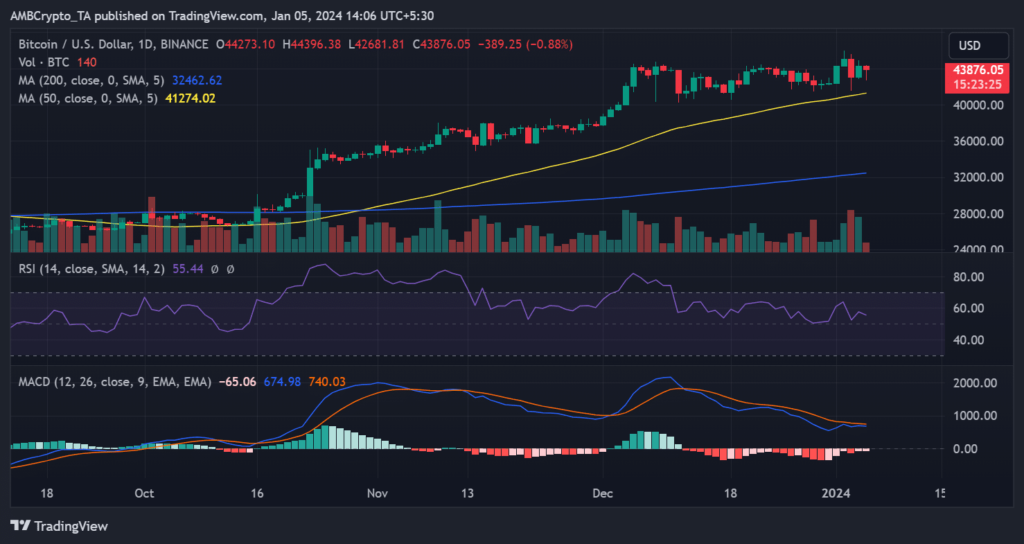1024x544 pixels.
Task: Click the AMBCrypto_TA publisher name
Action: click(x=57, y=15)
